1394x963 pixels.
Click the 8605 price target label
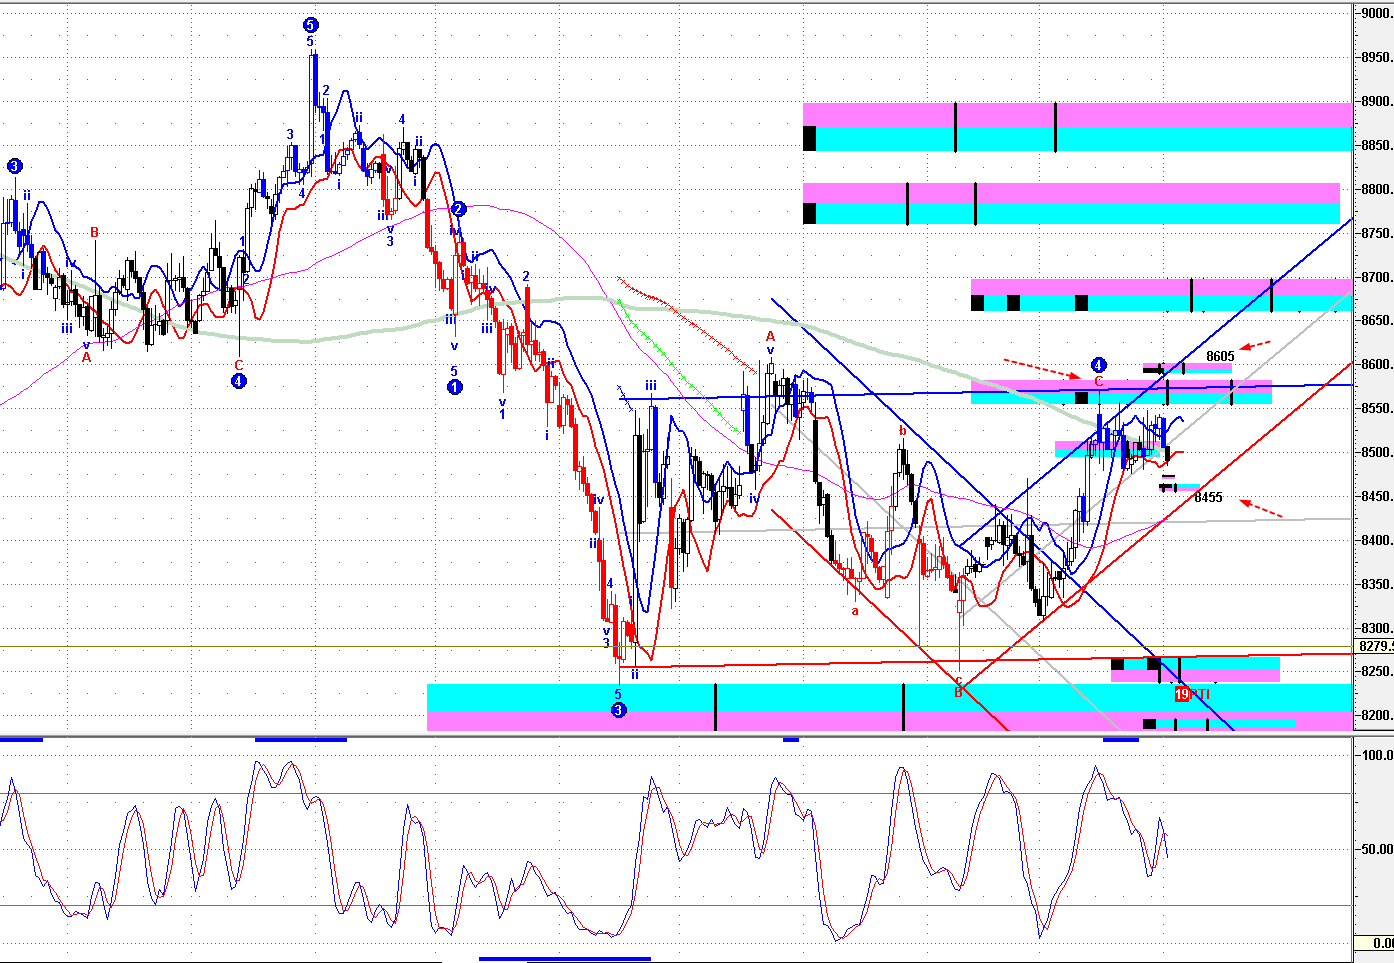(1220, 356)
